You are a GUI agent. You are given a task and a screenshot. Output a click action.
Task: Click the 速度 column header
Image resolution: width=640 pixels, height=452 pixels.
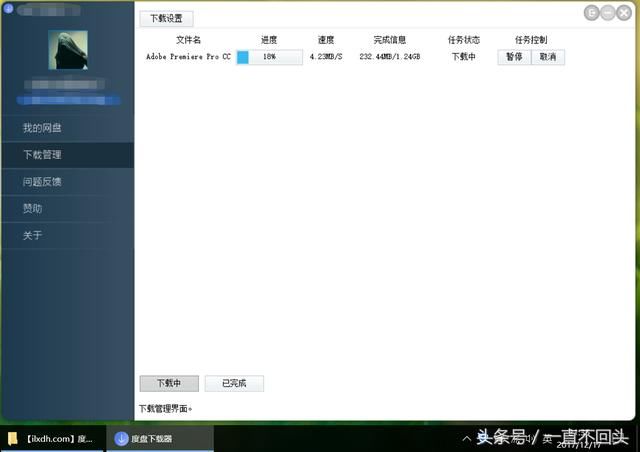coord(326,40)
